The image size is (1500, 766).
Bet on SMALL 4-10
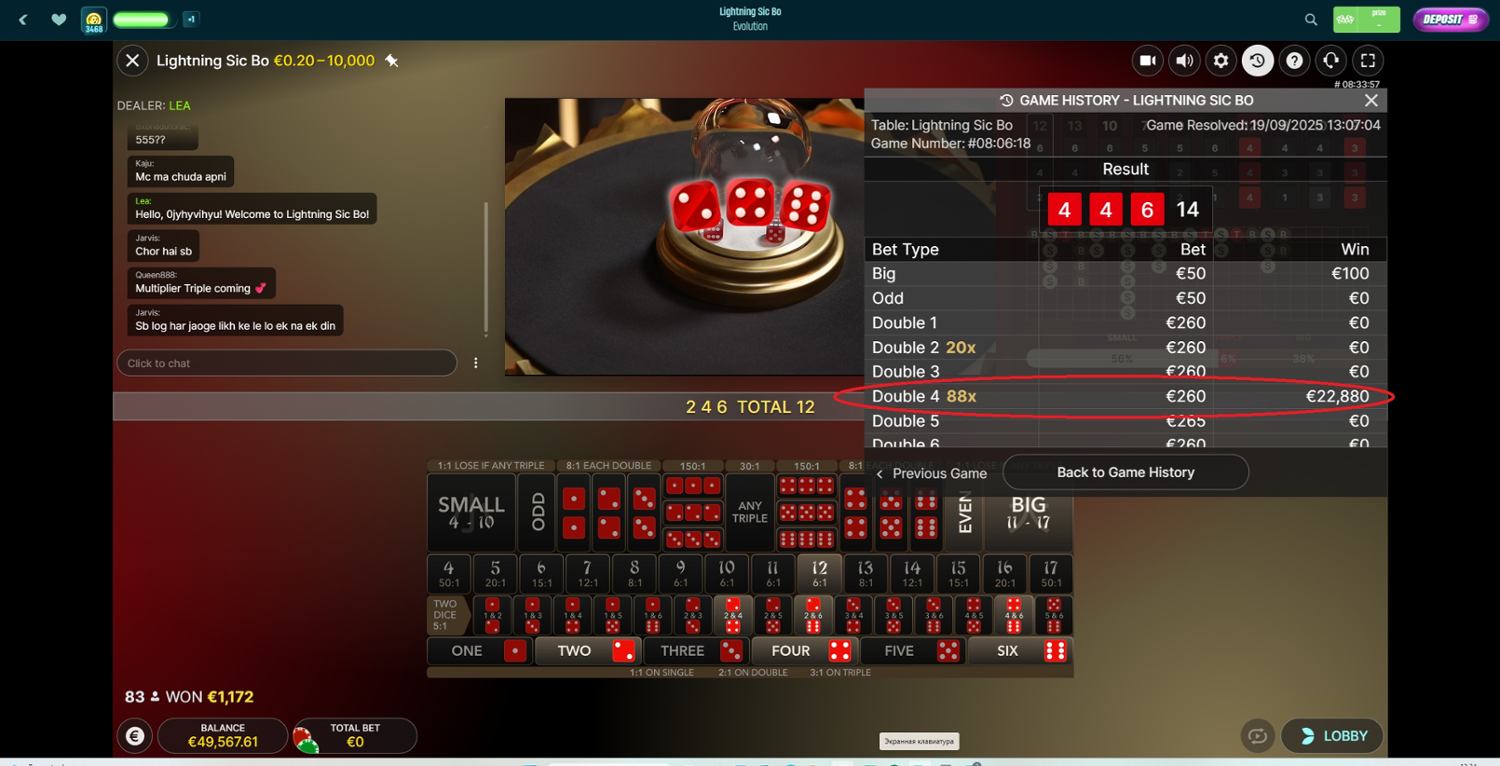coord(471,512)
